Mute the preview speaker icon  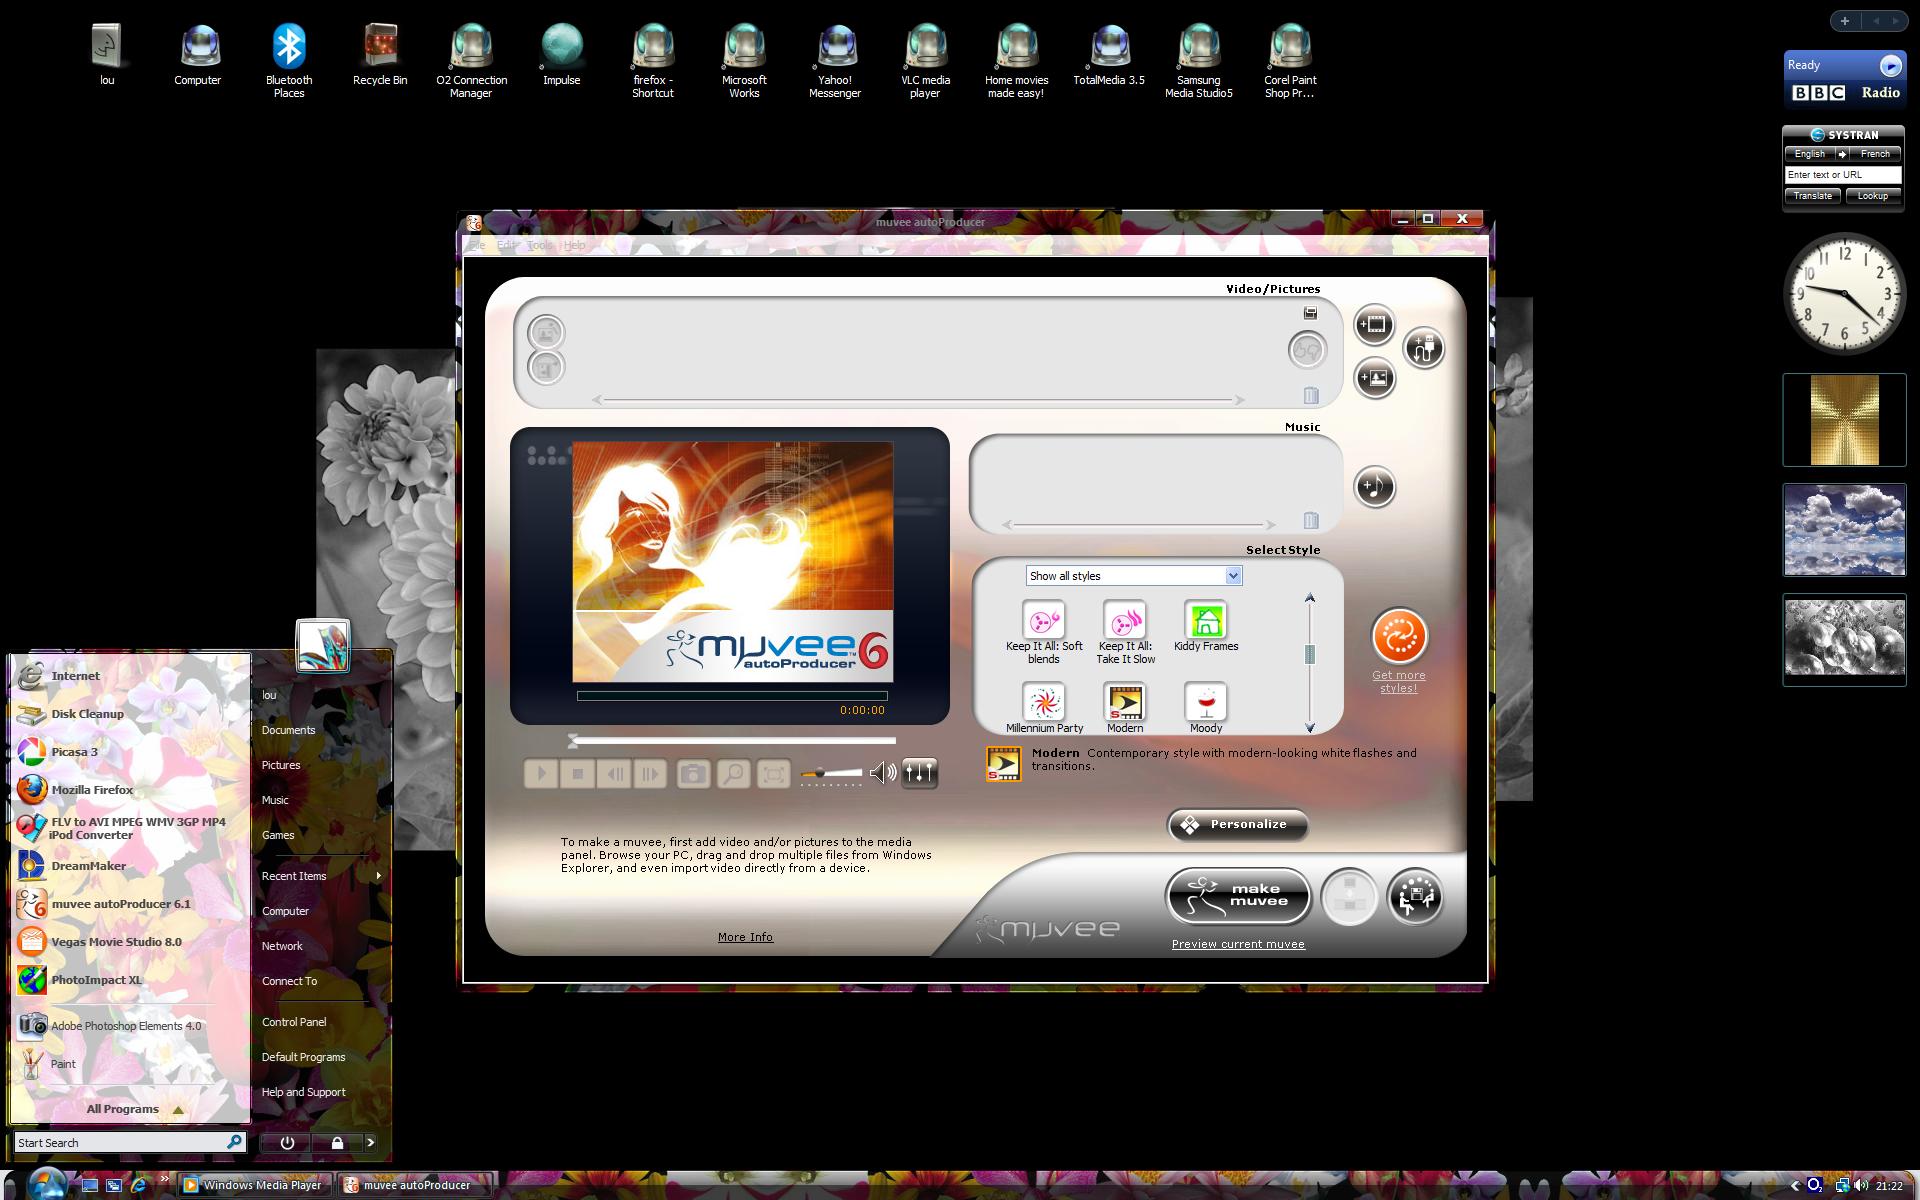tap(882, 773)
